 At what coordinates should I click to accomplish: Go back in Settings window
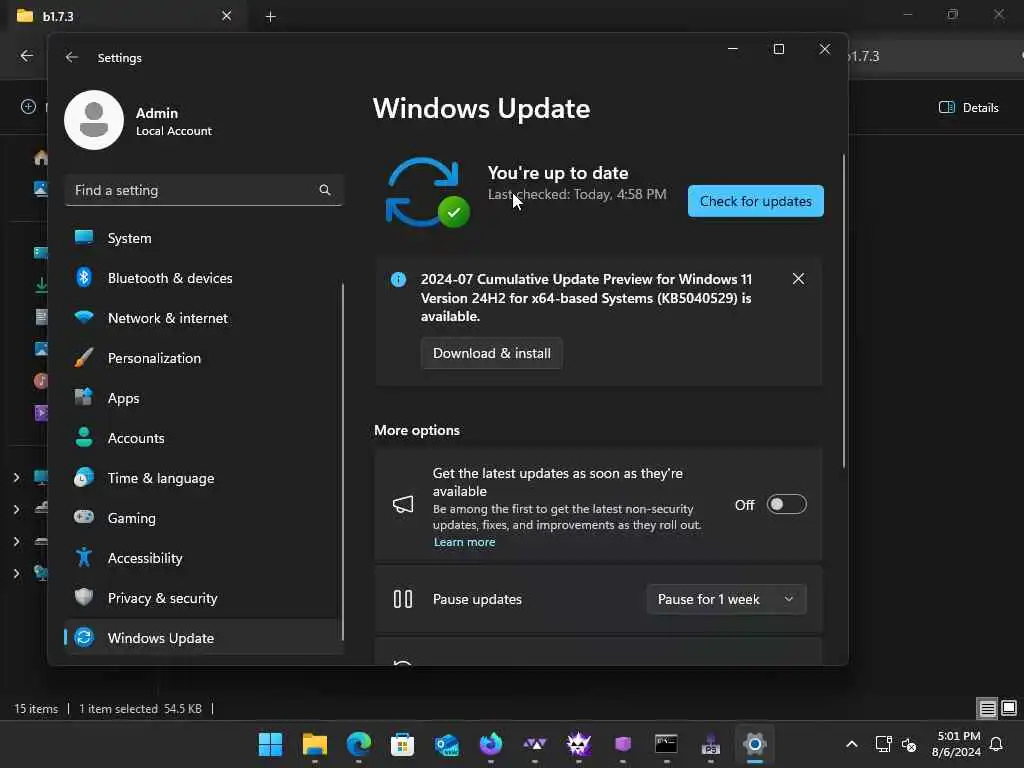click(x=72, y=57)
